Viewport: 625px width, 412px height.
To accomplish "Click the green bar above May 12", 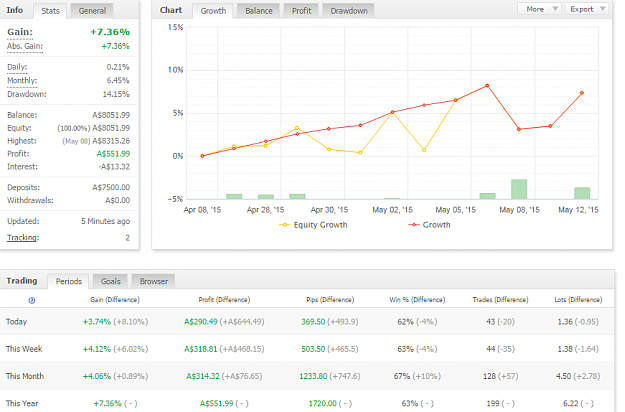I will pyautogui.click(x=582, y=193).
